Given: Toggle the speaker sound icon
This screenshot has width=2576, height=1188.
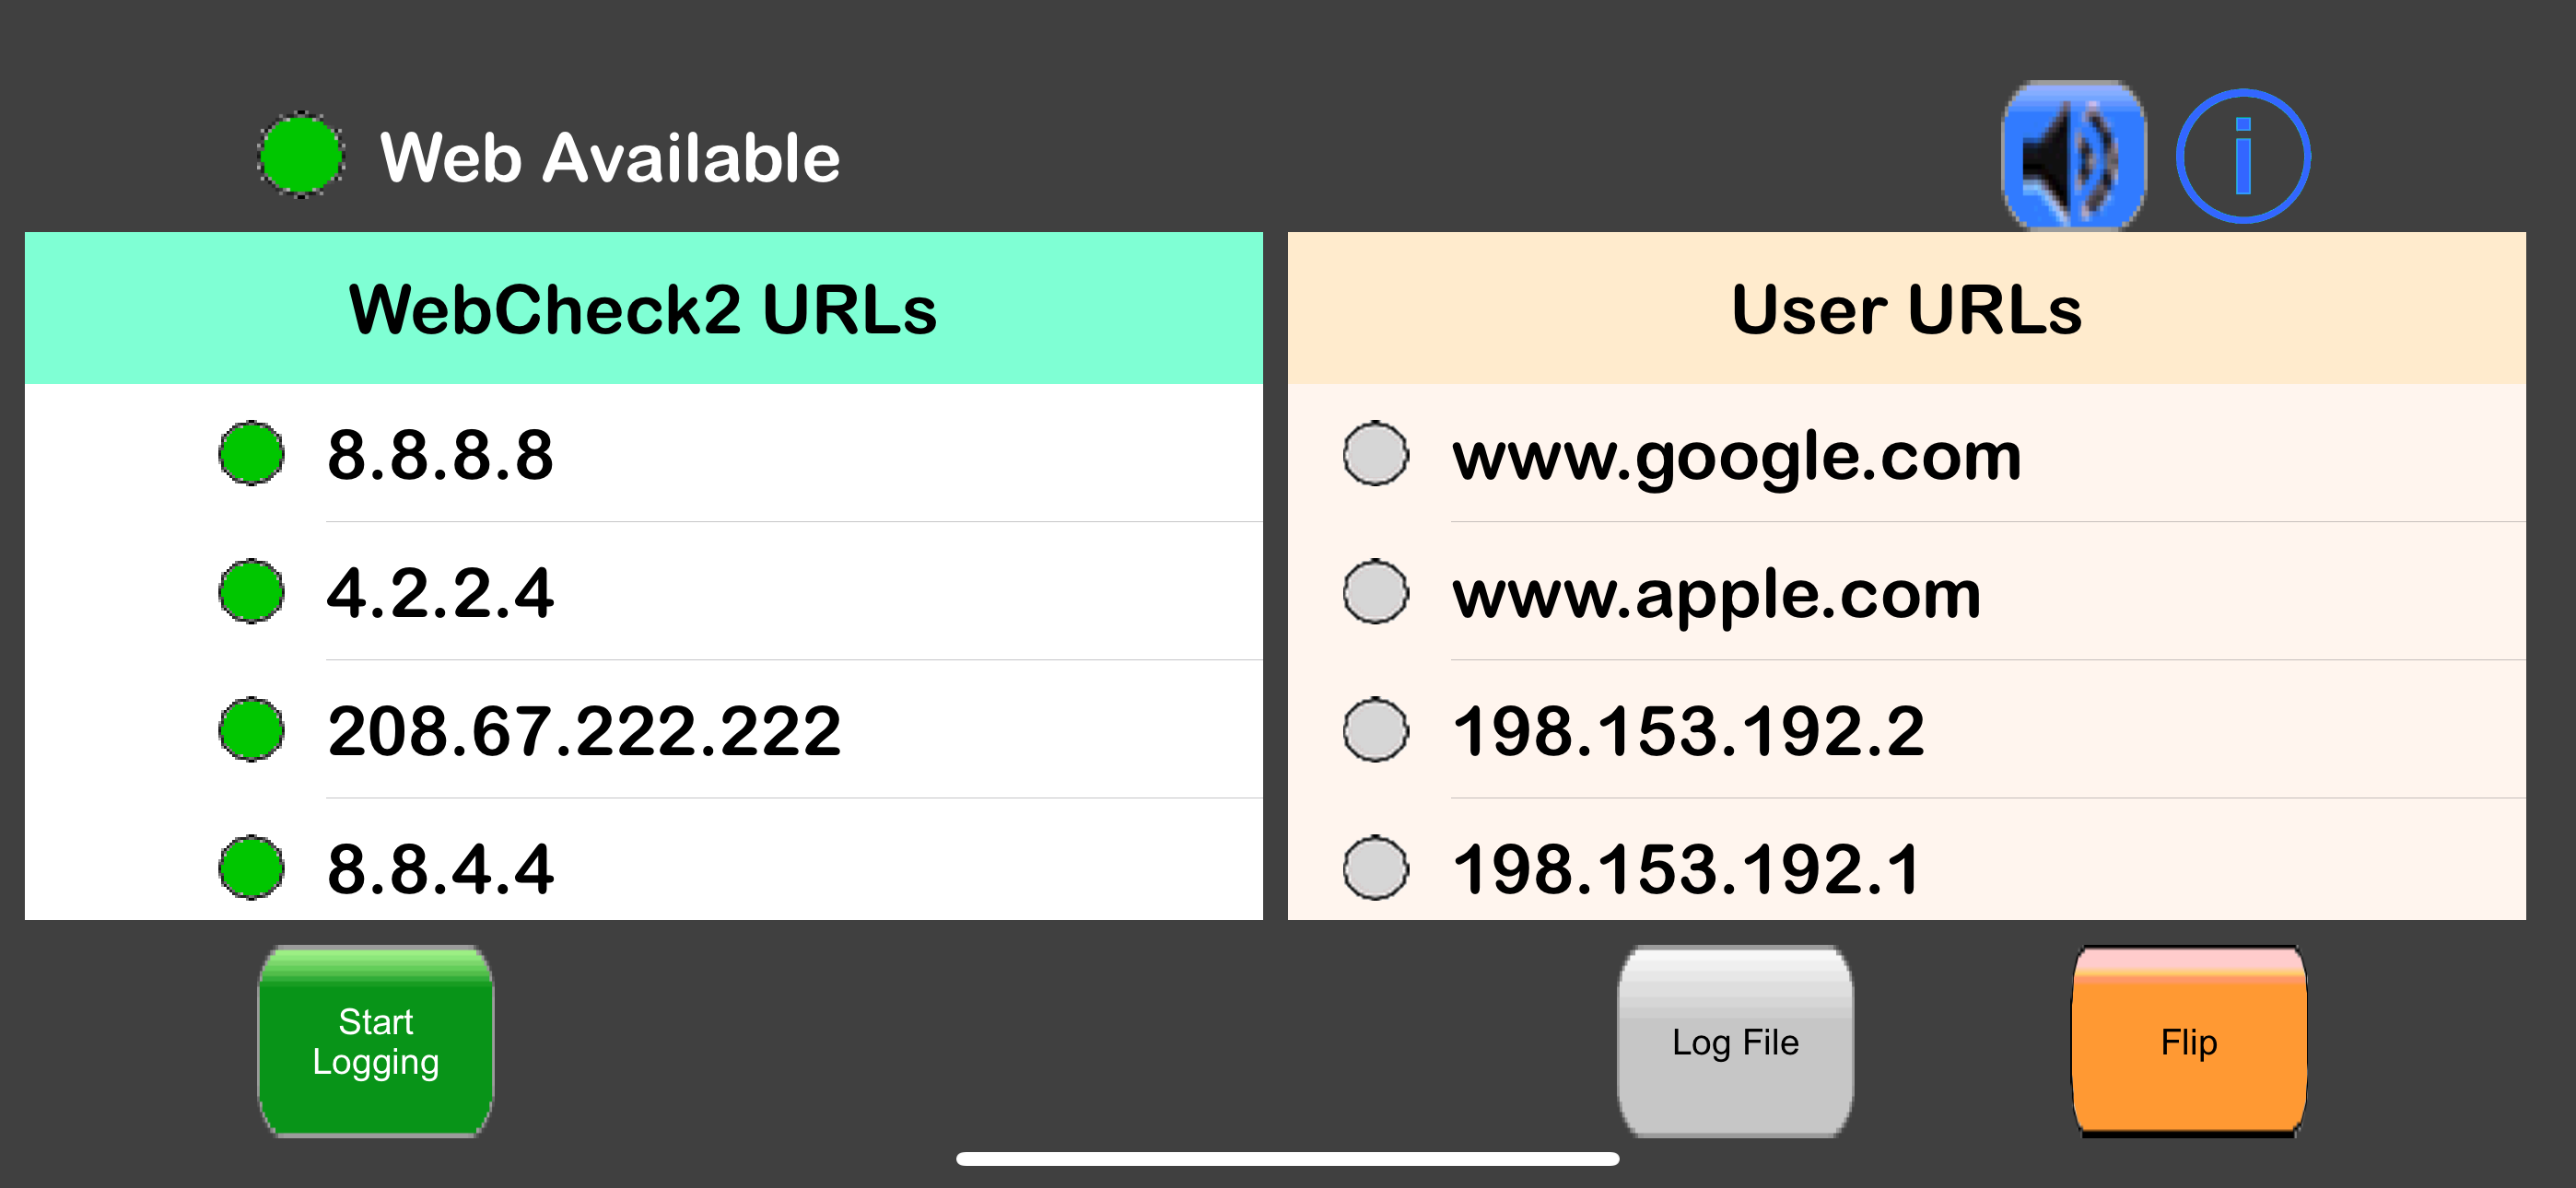Looking at the screenshot, I should (x=2073, y=155).
